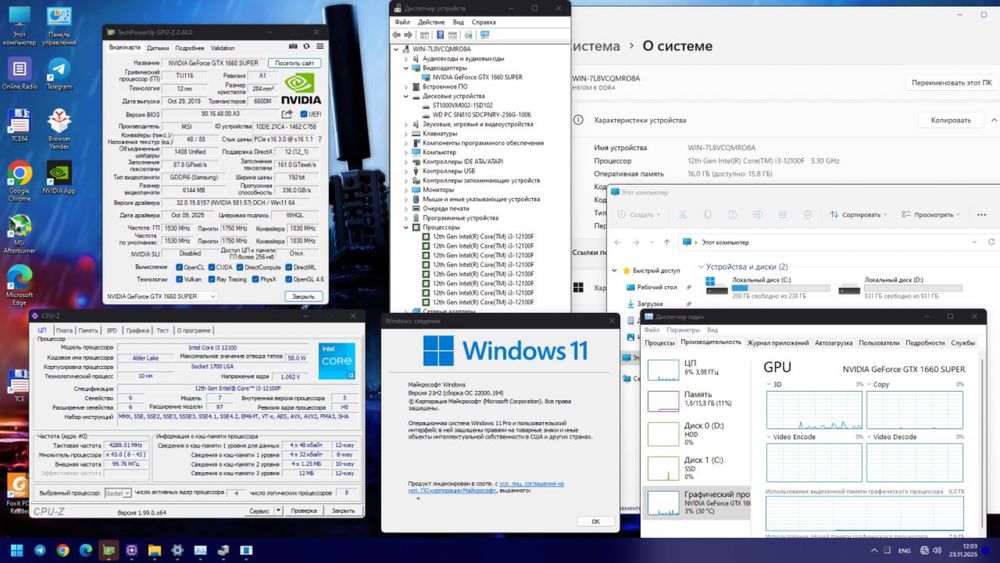Toggle OpenCL checkbox in GPU-Z
Viewport: 1000px width, 563px height.
point(179,267)
